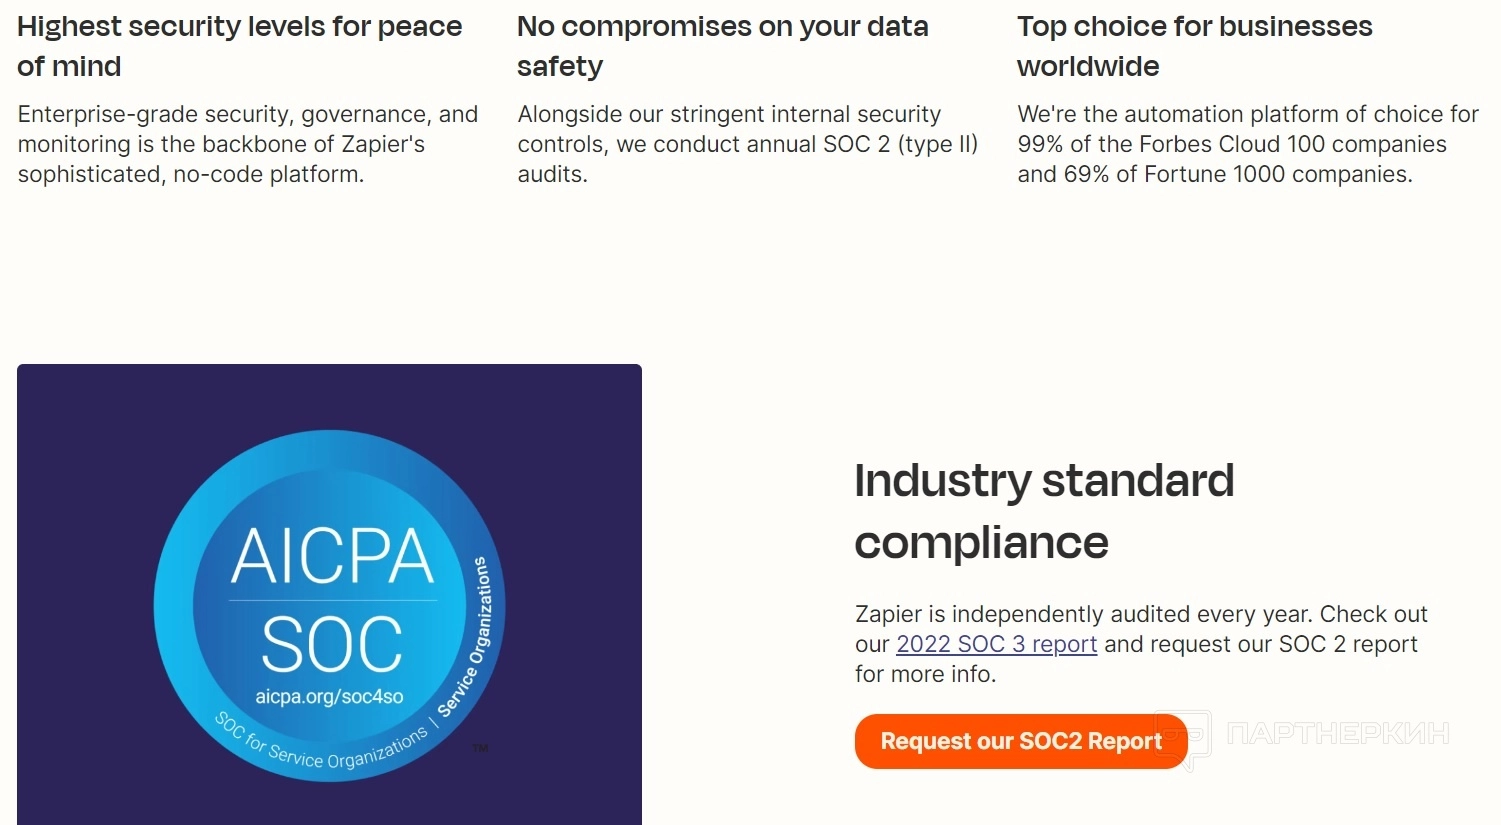Click the ПАРТНЕРКИН watermark text
This screenshot has height=825, width=1501.
point(1338,734)
